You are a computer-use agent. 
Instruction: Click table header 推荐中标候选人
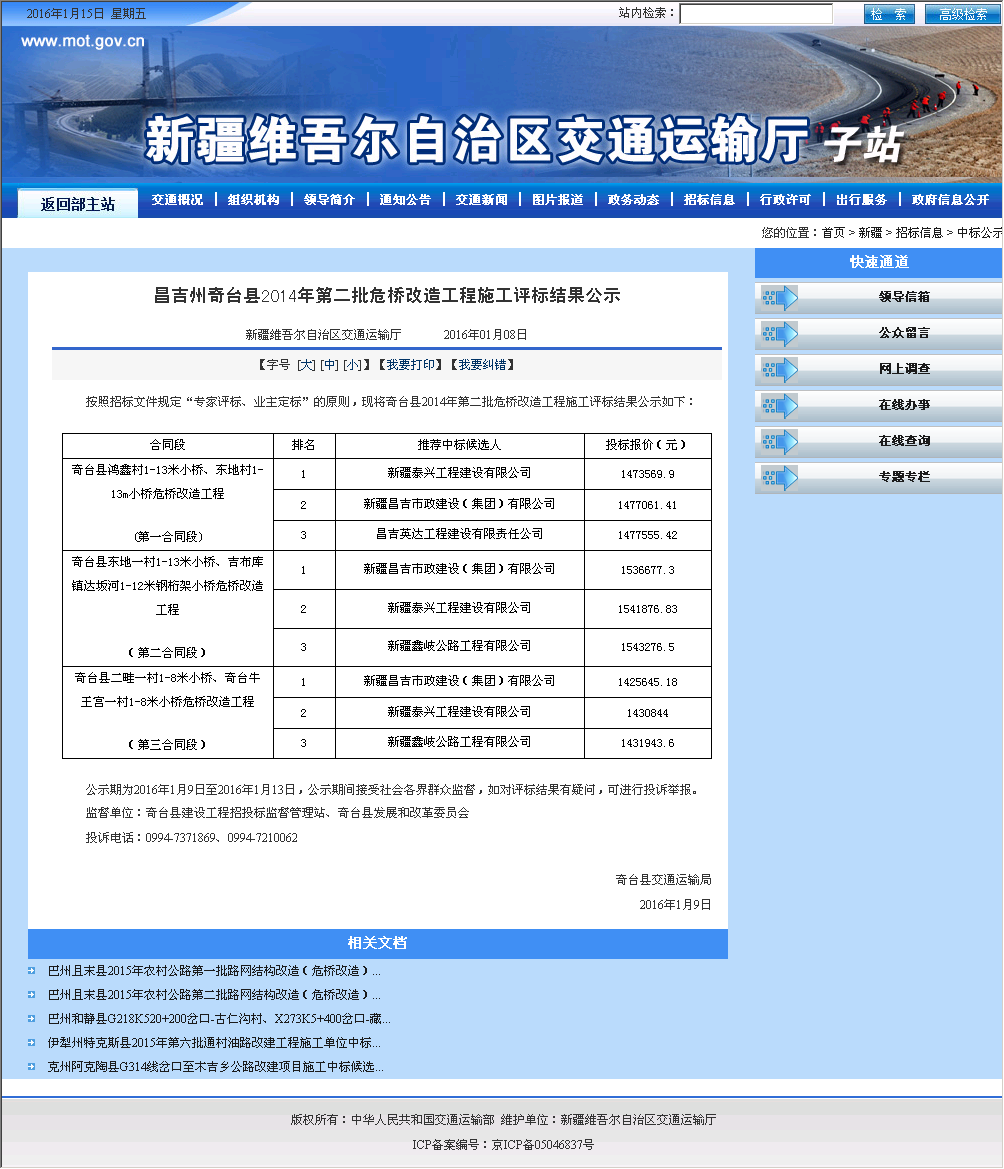459,445
